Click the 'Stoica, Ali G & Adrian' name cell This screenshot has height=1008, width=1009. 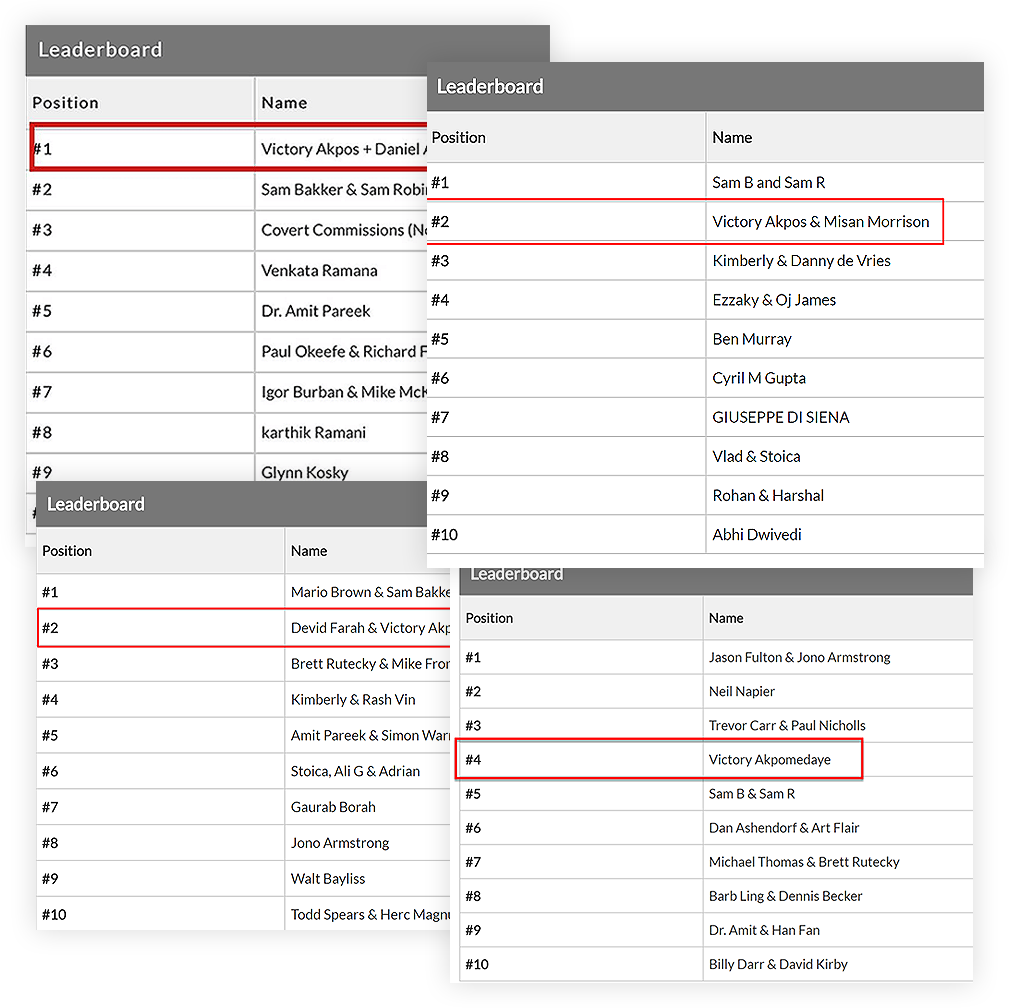pos(368,771)
